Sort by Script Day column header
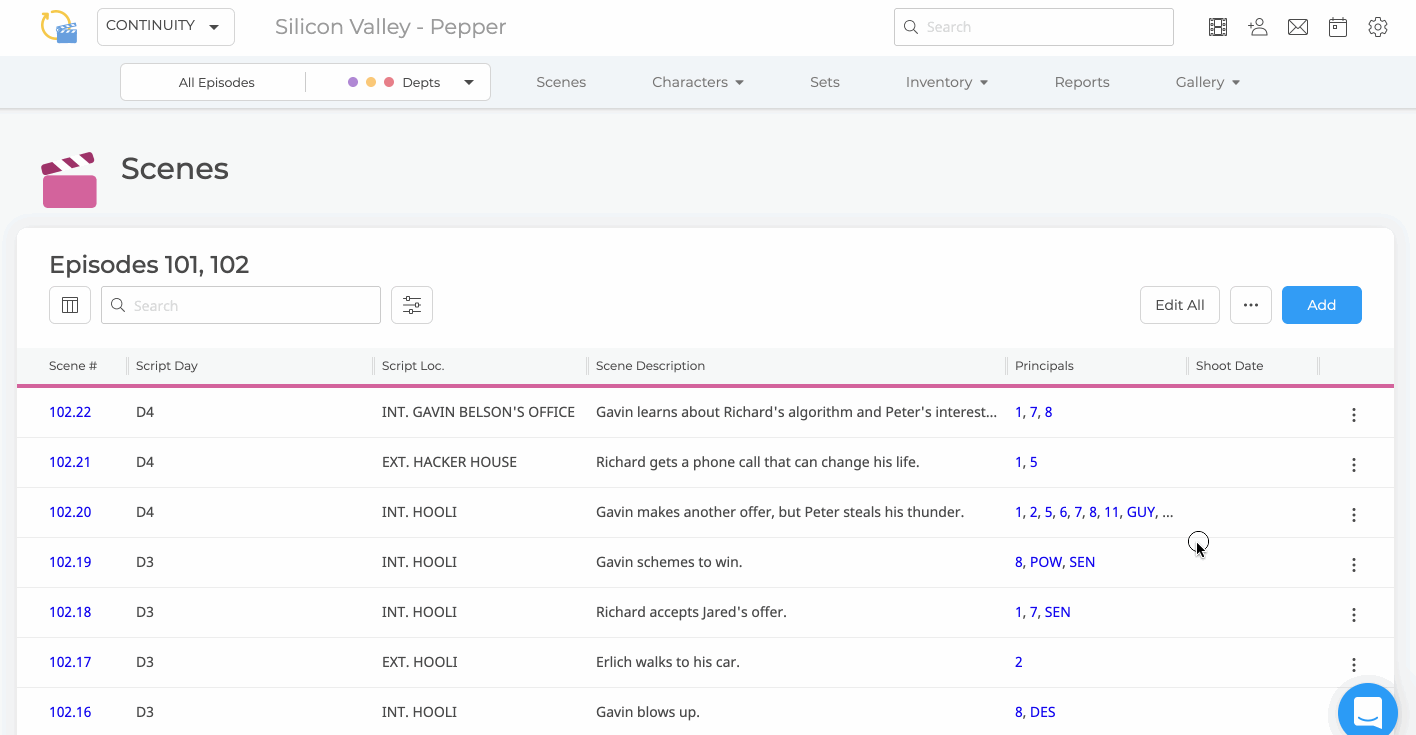 pyautogui.click(x=167, y=366)
